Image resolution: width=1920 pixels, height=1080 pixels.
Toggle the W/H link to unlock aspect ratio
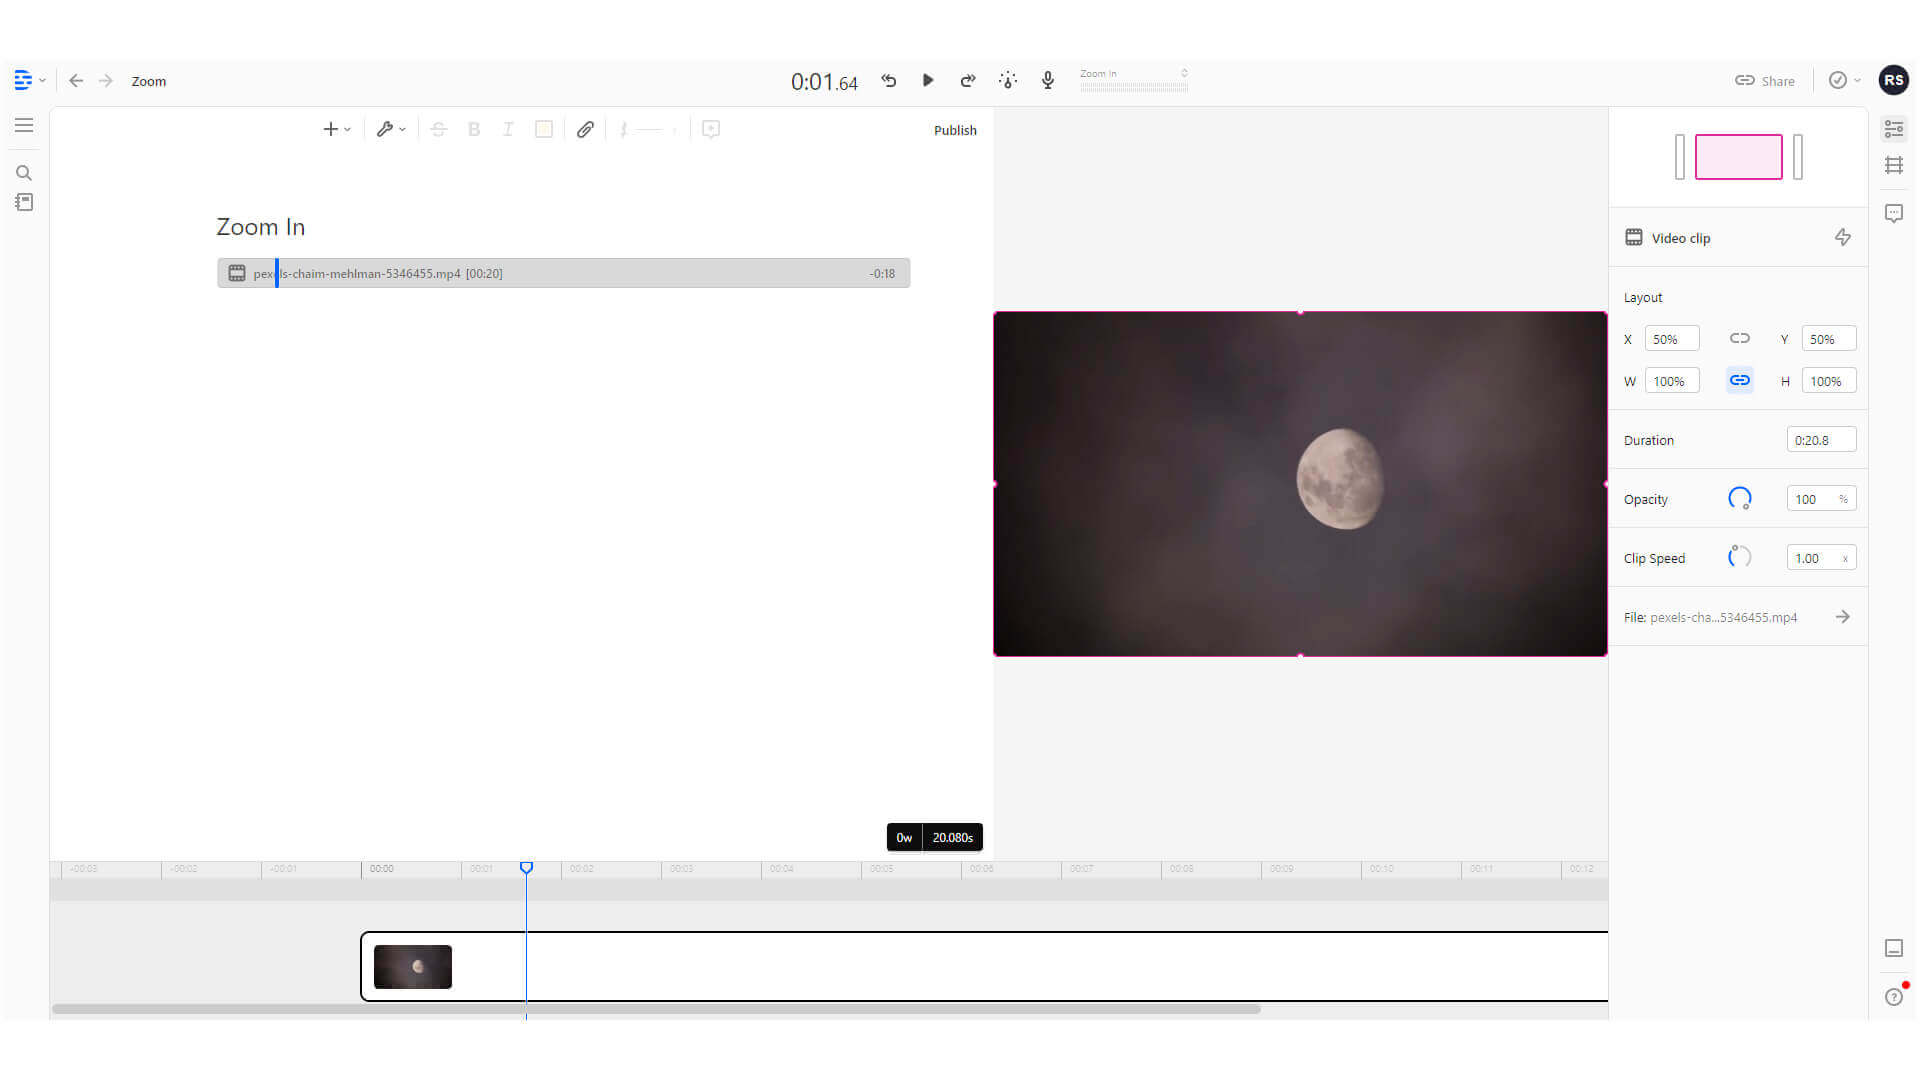point(1740,380)
